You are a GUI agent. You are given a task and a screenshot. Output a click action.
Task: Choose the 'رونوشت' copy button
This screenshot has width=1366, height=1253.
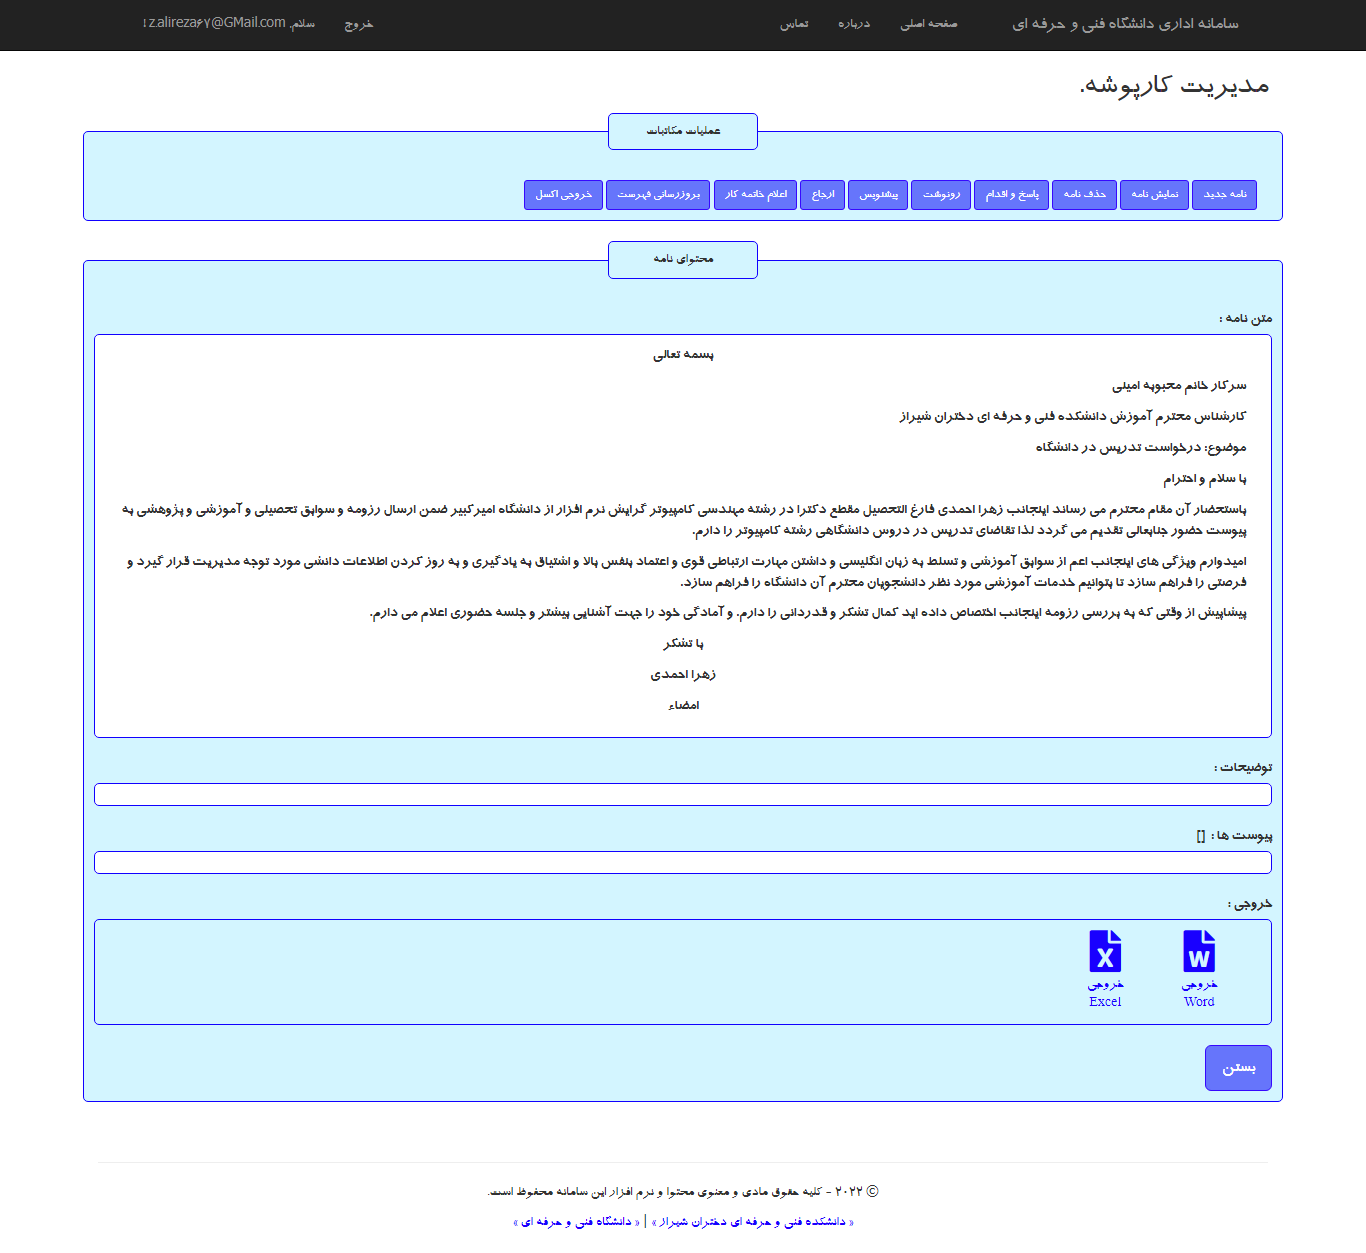click(x=940, y=194)
